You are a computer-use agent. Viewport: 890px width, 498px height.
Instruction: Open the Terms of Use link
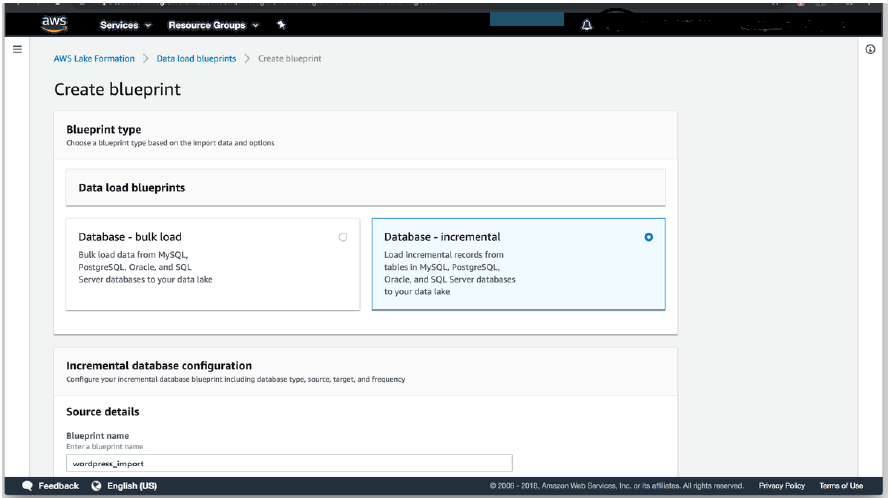pyautogui.click(x=841, y=486)
